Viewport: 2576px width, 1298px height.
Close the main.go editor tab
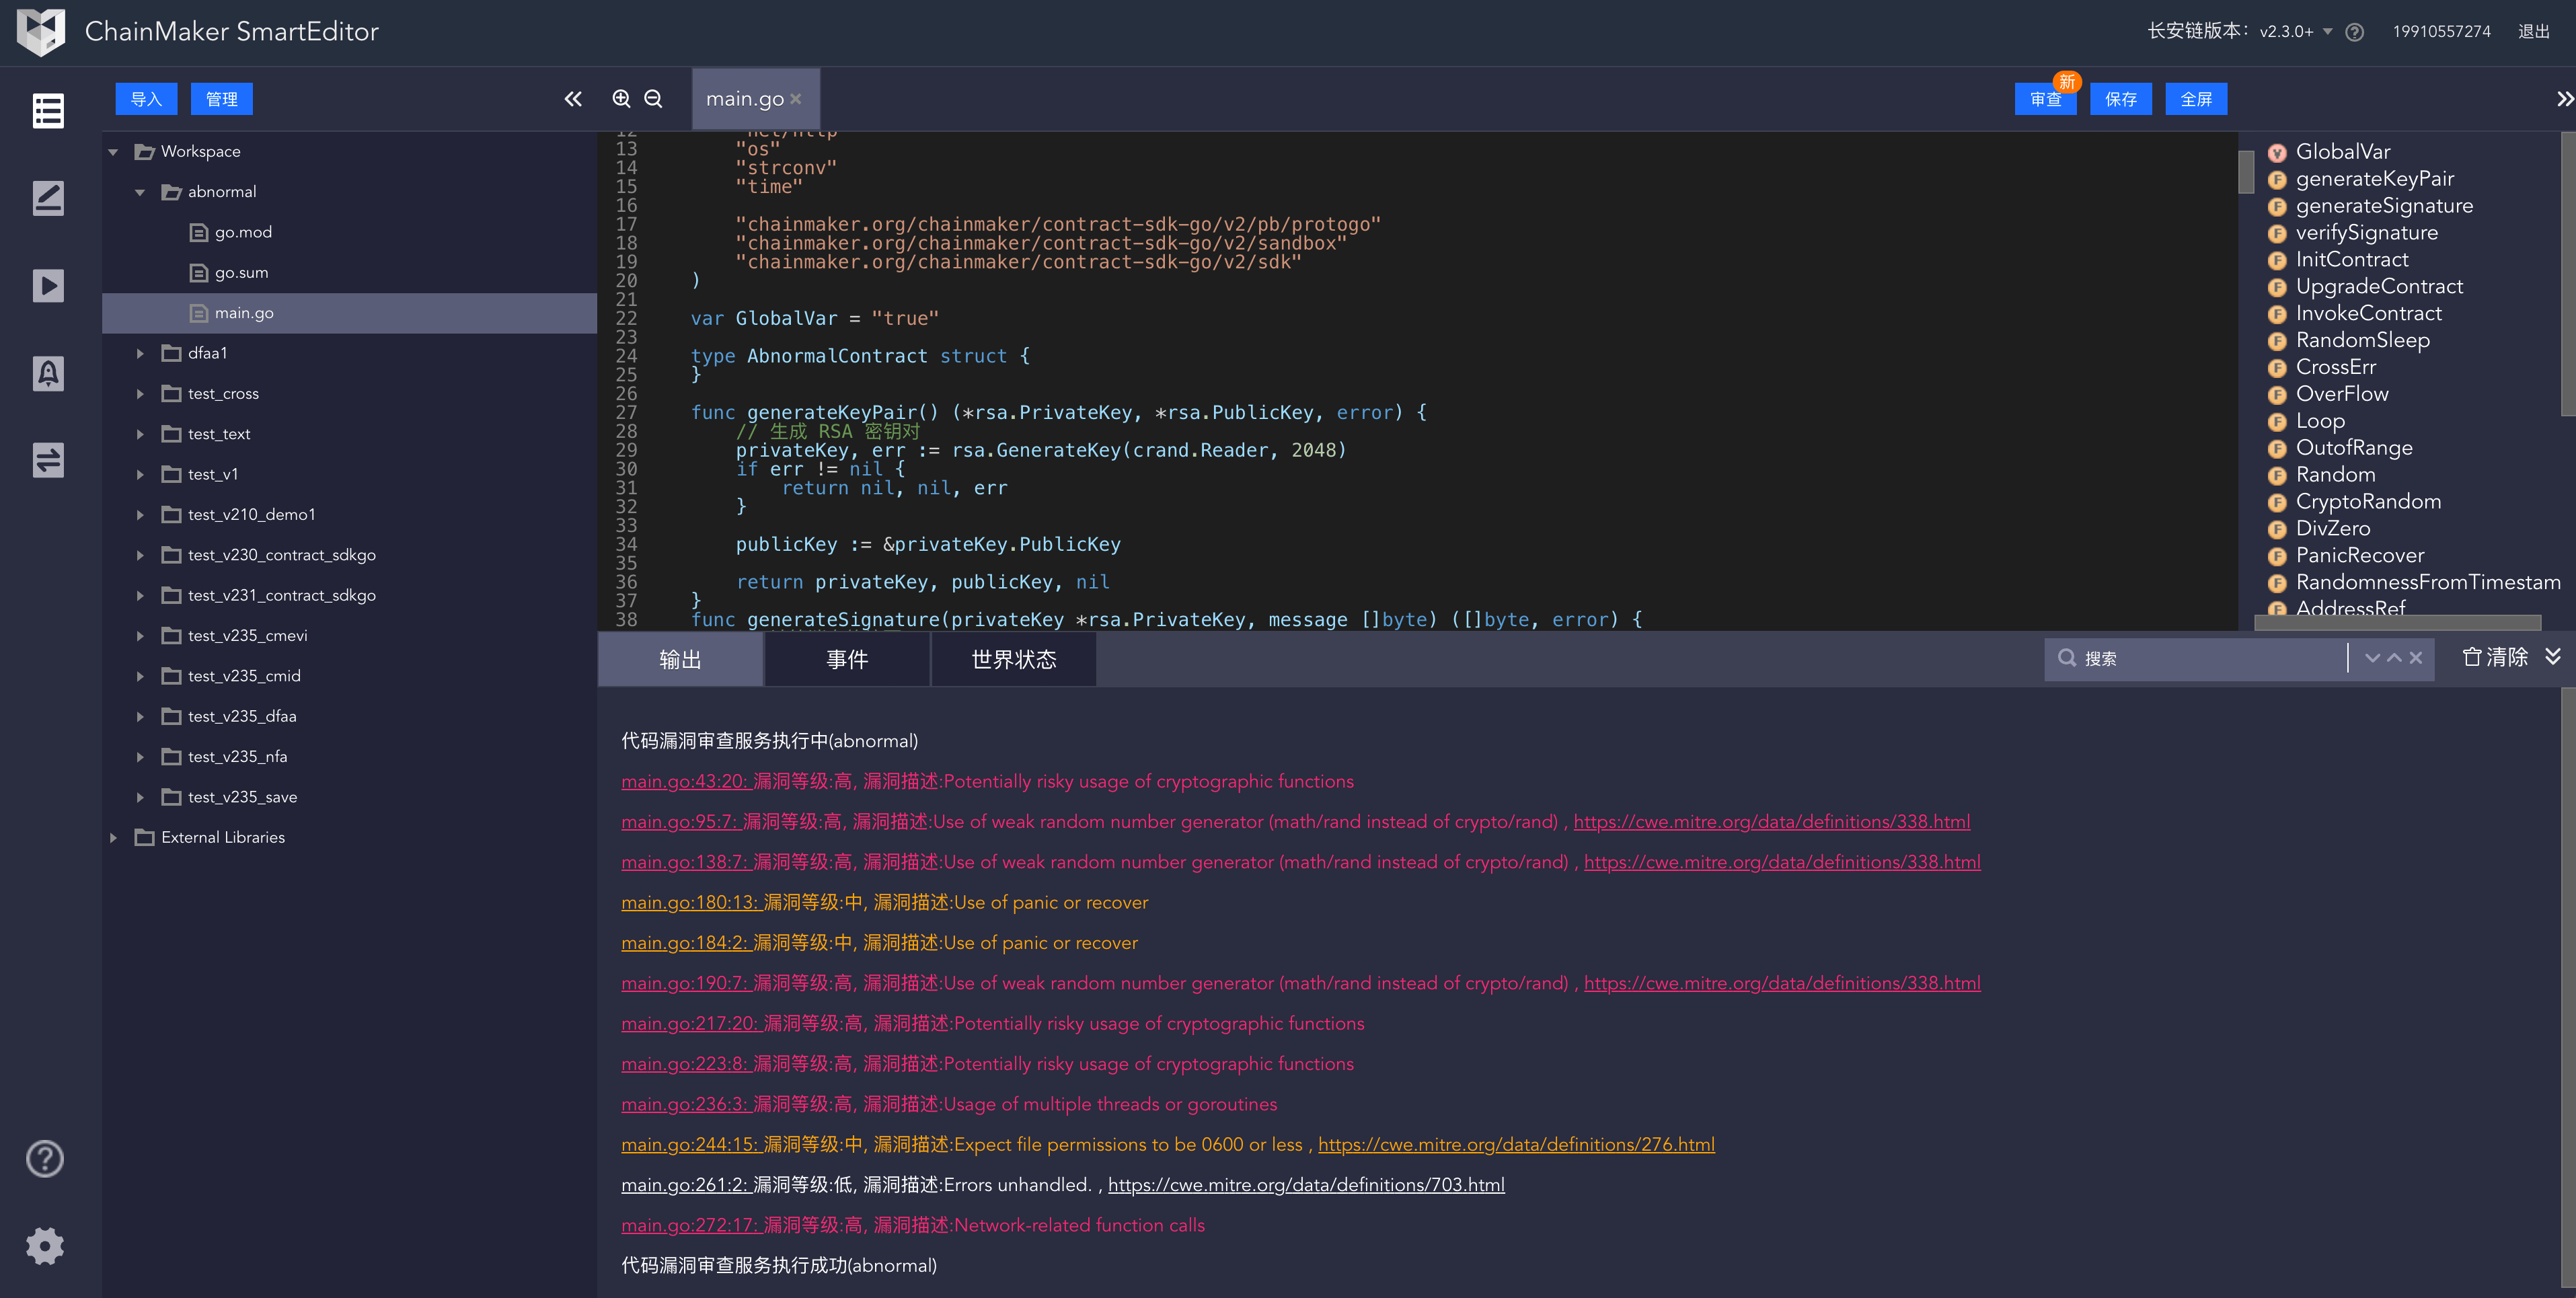coord(796,98)
